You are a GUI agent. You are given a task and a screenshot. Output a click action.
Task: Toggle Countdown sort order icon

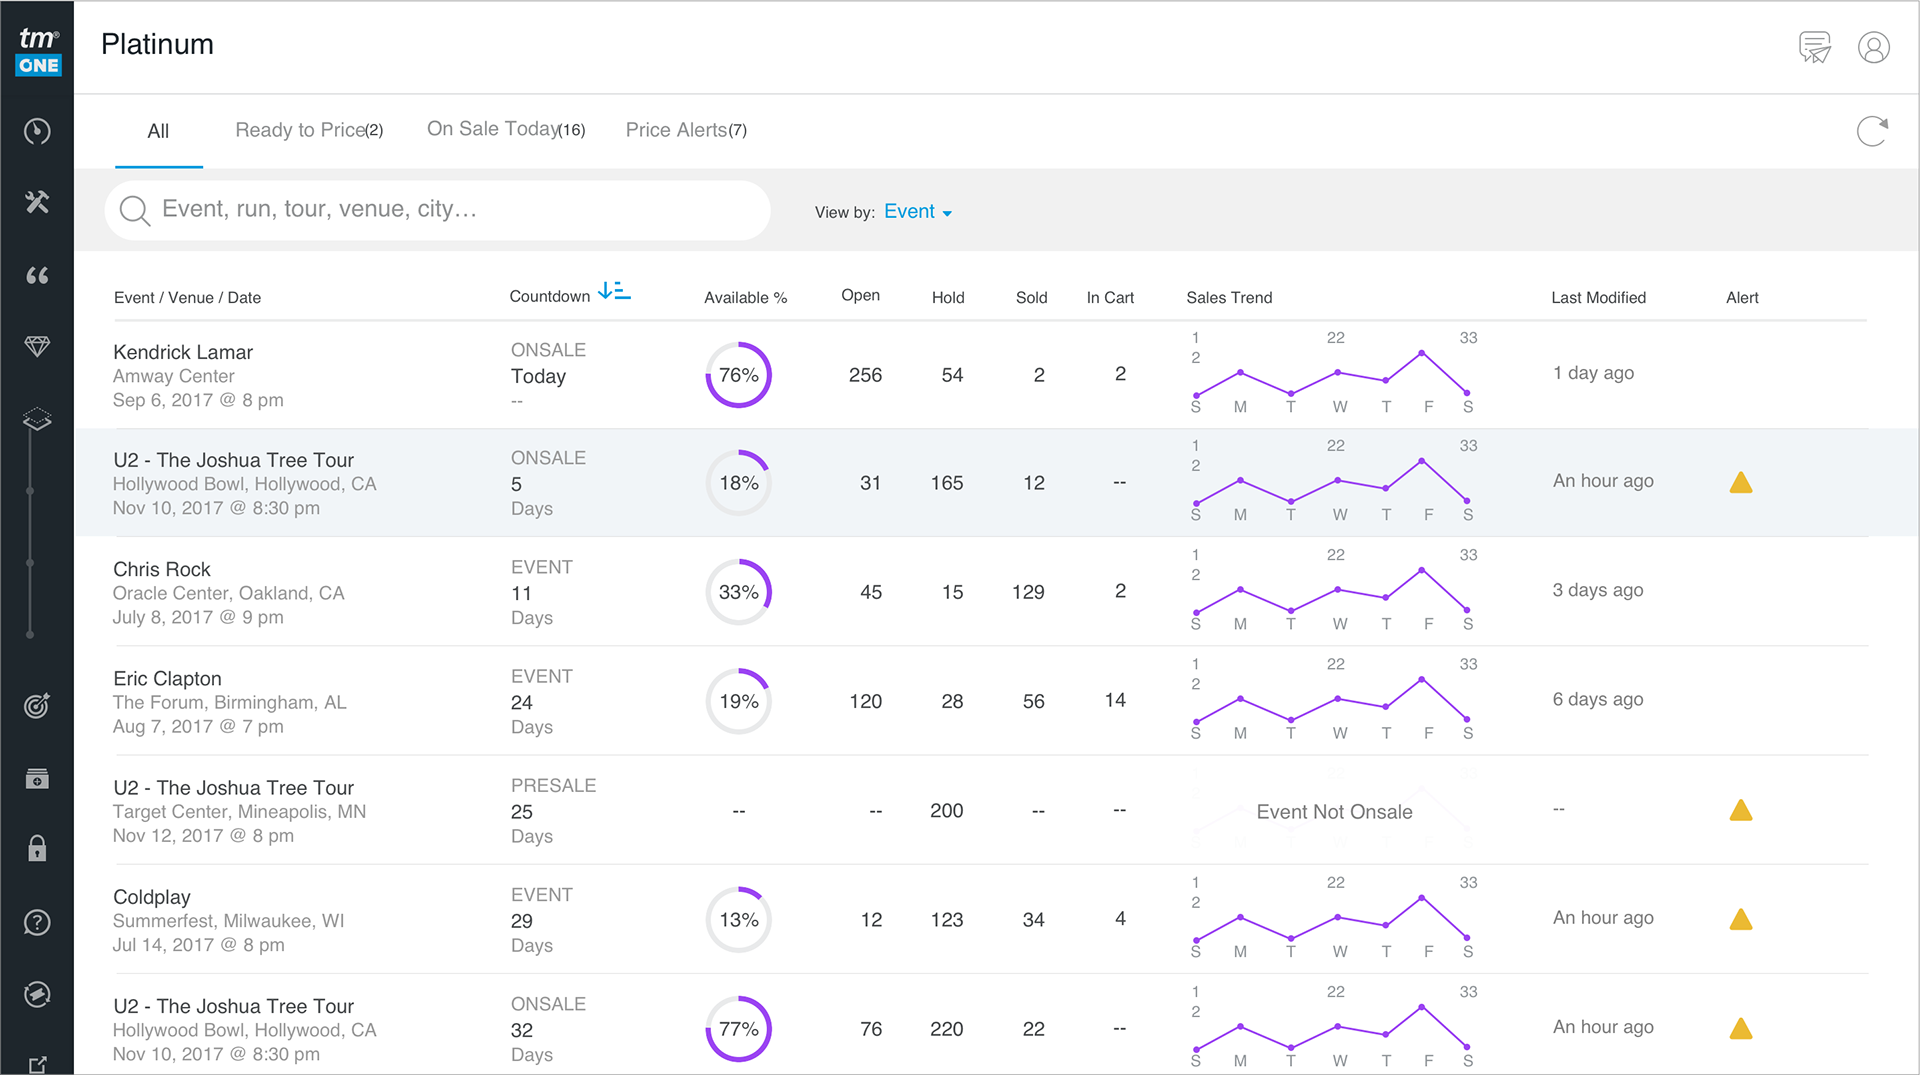click(614, 291)
